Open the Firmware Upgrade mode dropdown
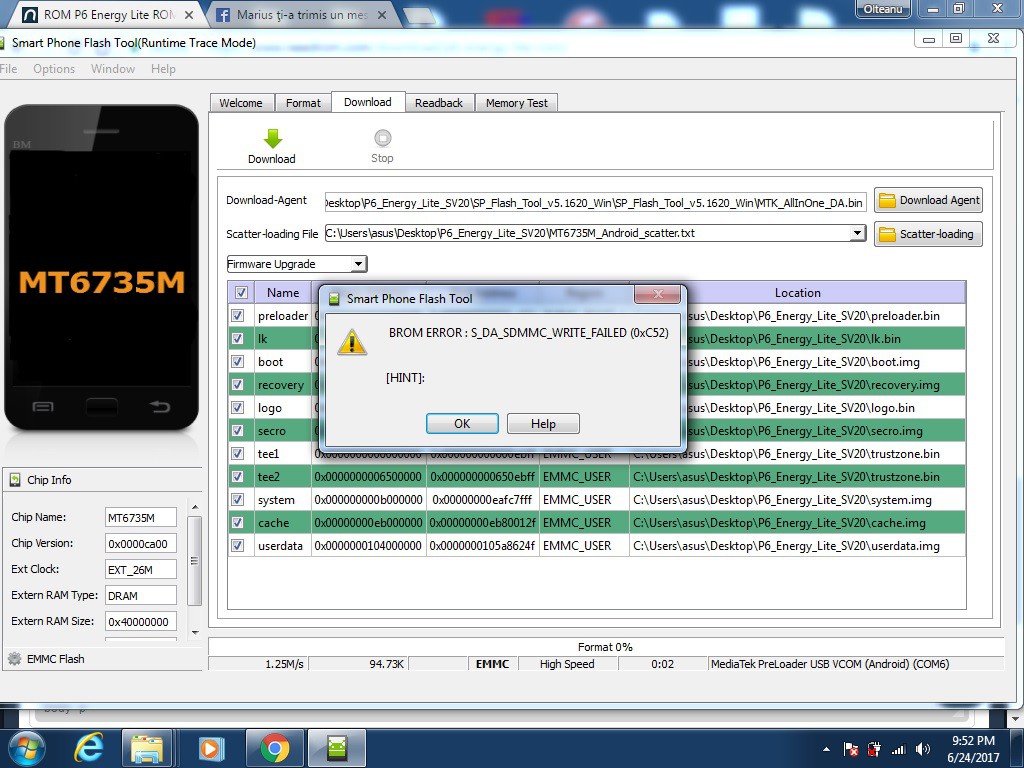Viewport: 1024px width, 768px height. 297,264
